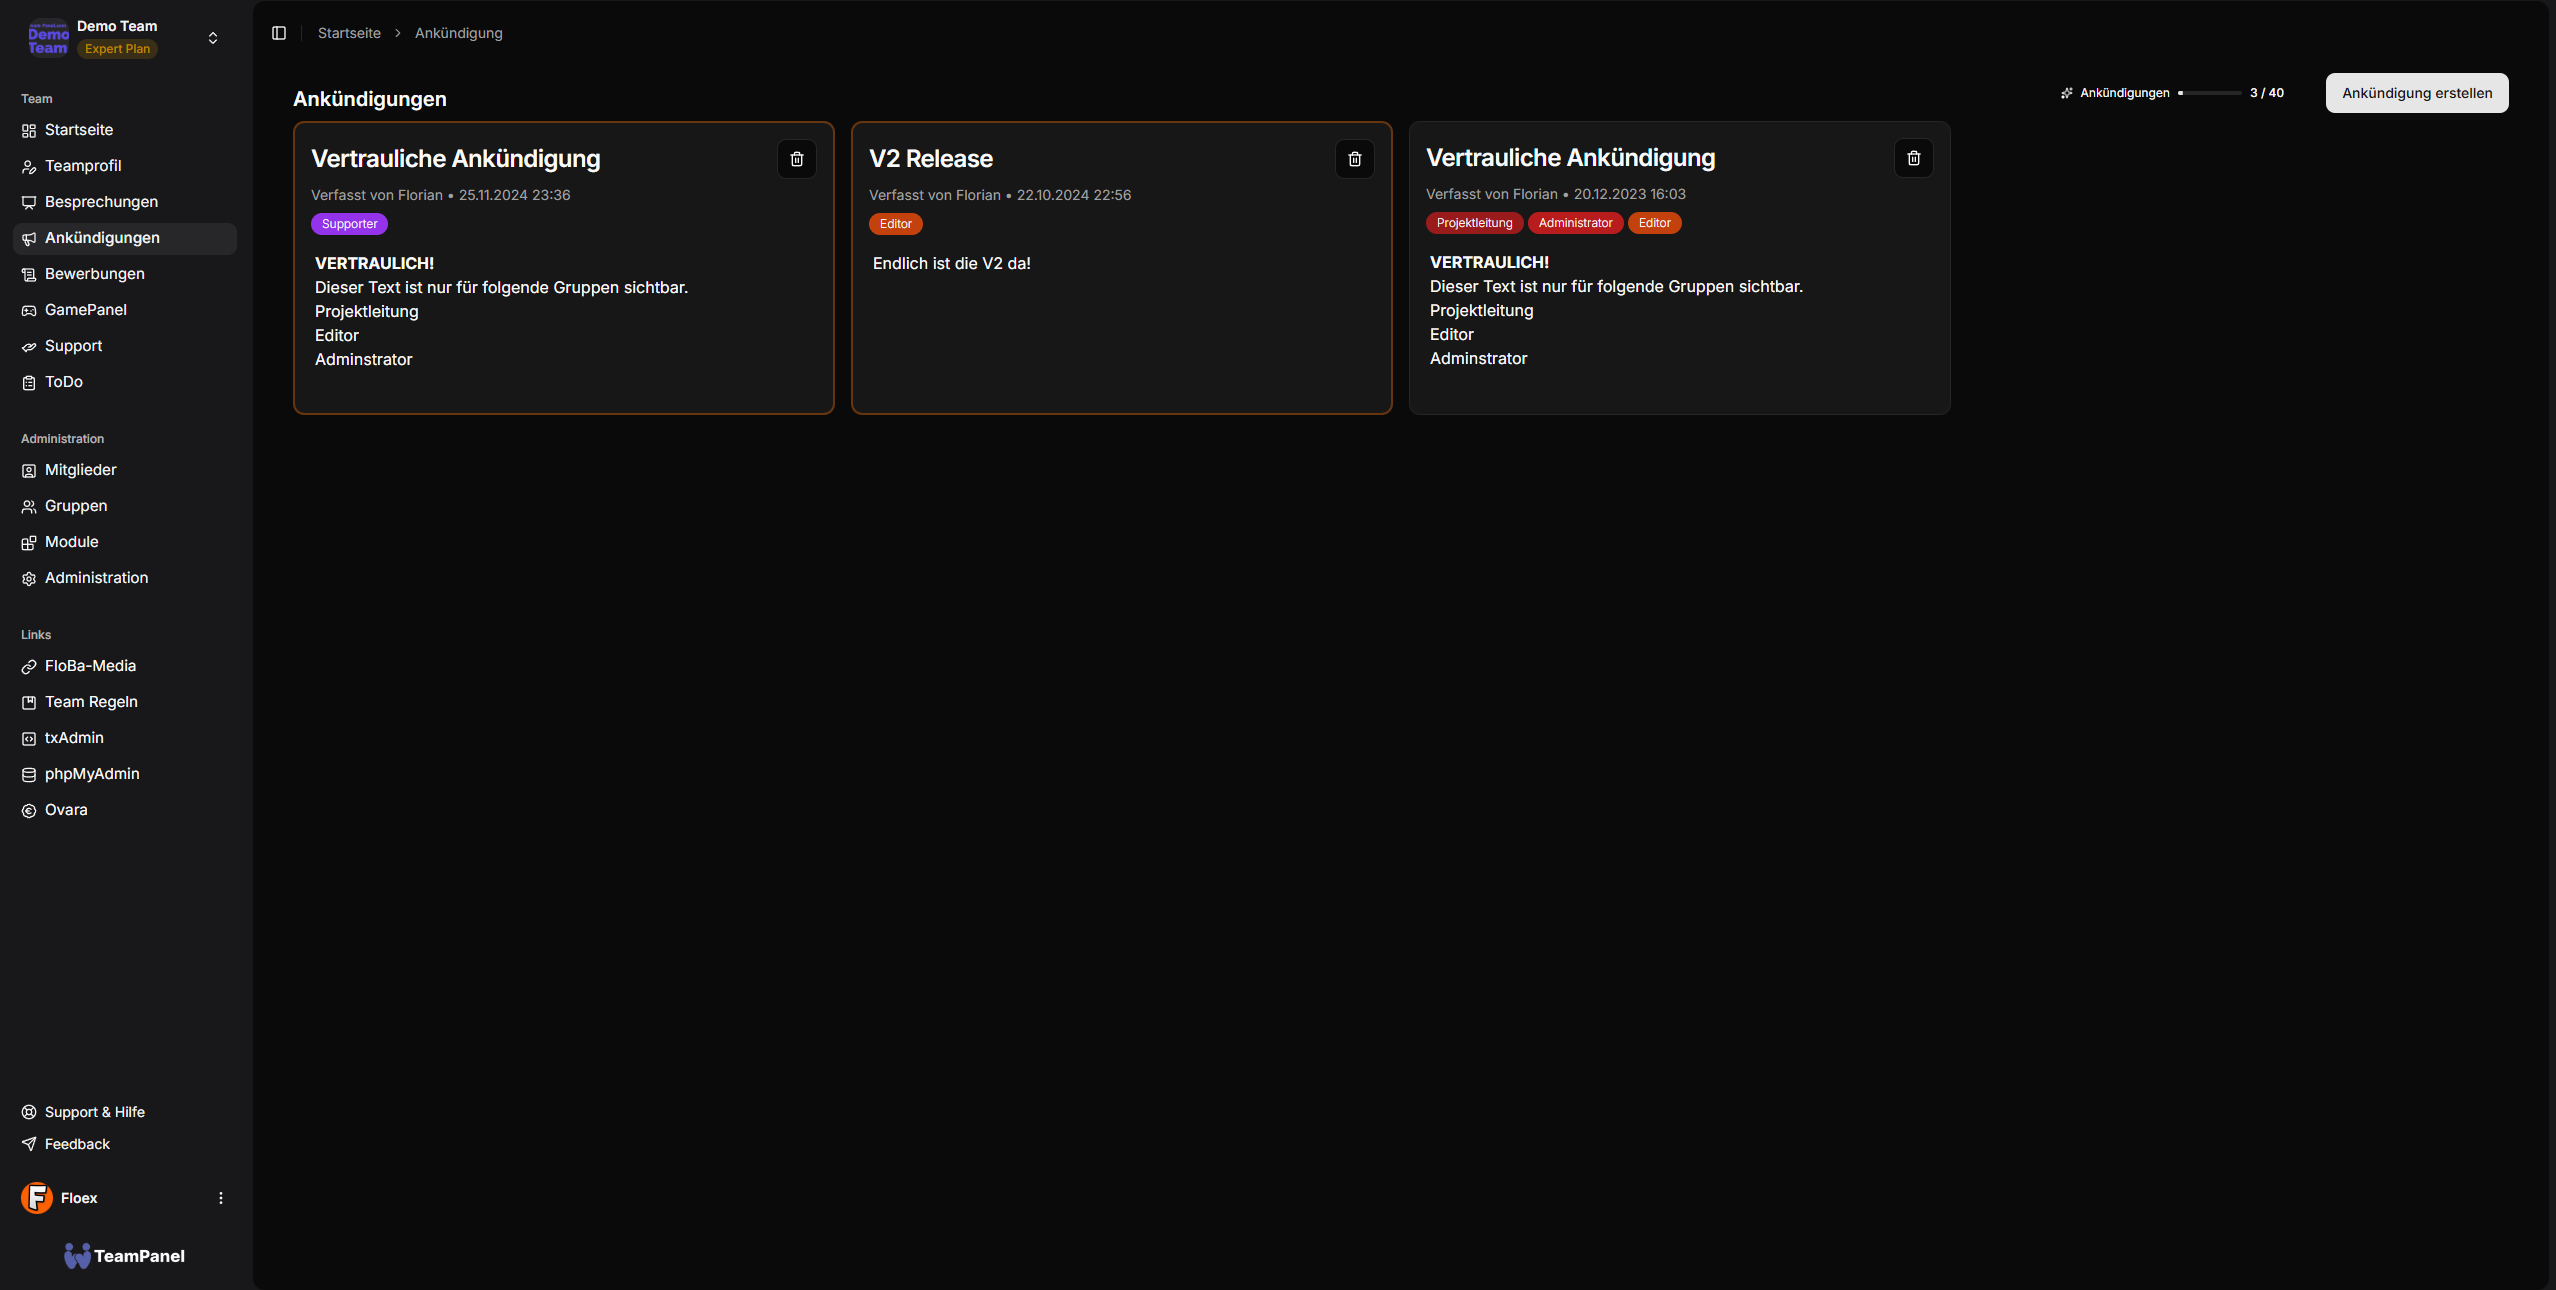Open Feedback via the paper plane icon
2556x1290 pixels.
[x=29, y=1143]
